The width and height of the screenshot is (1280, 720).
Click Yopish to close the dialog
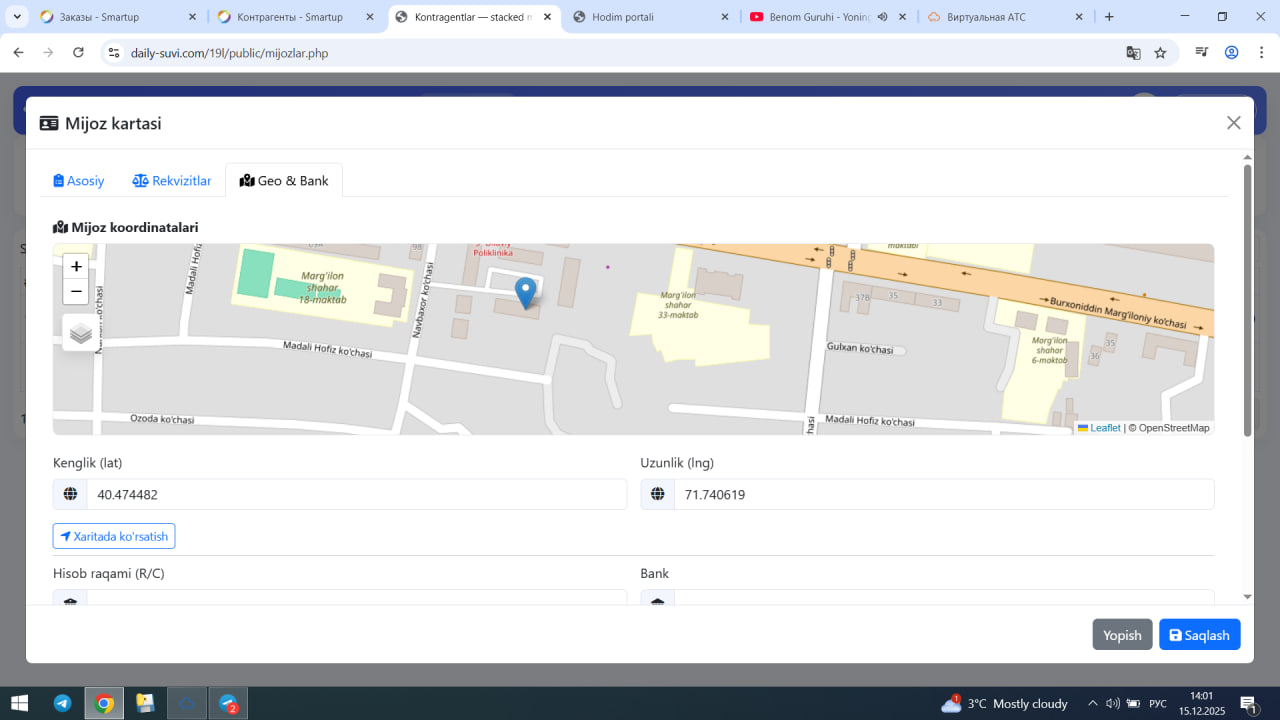1122,635
